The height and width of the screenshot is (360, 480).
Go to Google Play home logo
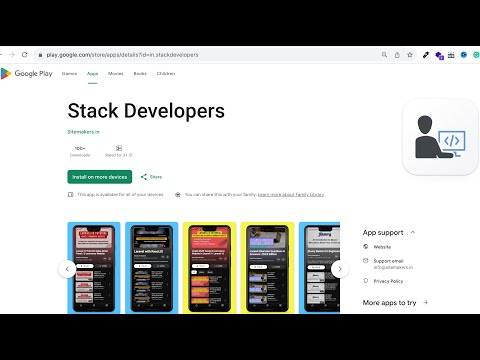(x=26, y=74)
